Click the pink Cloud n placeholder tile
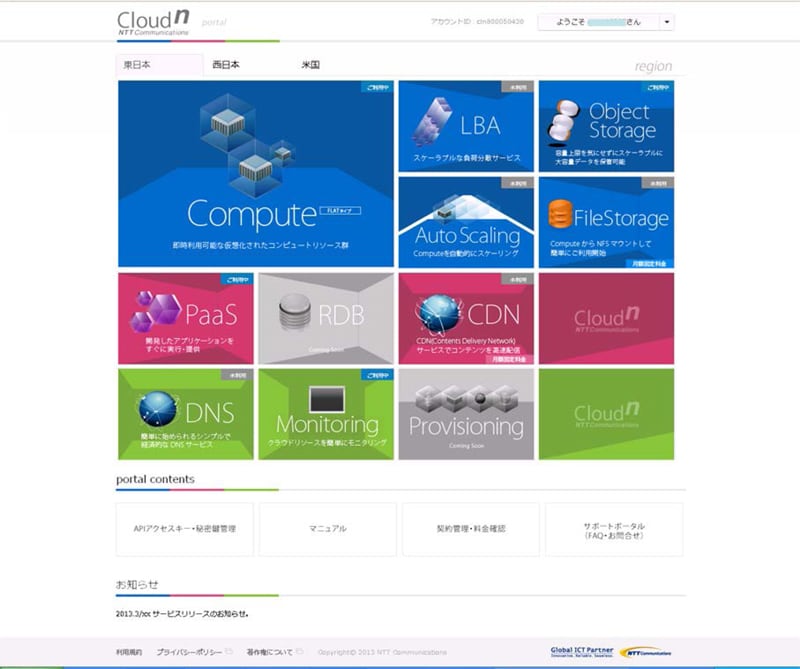 click(606, 318)
